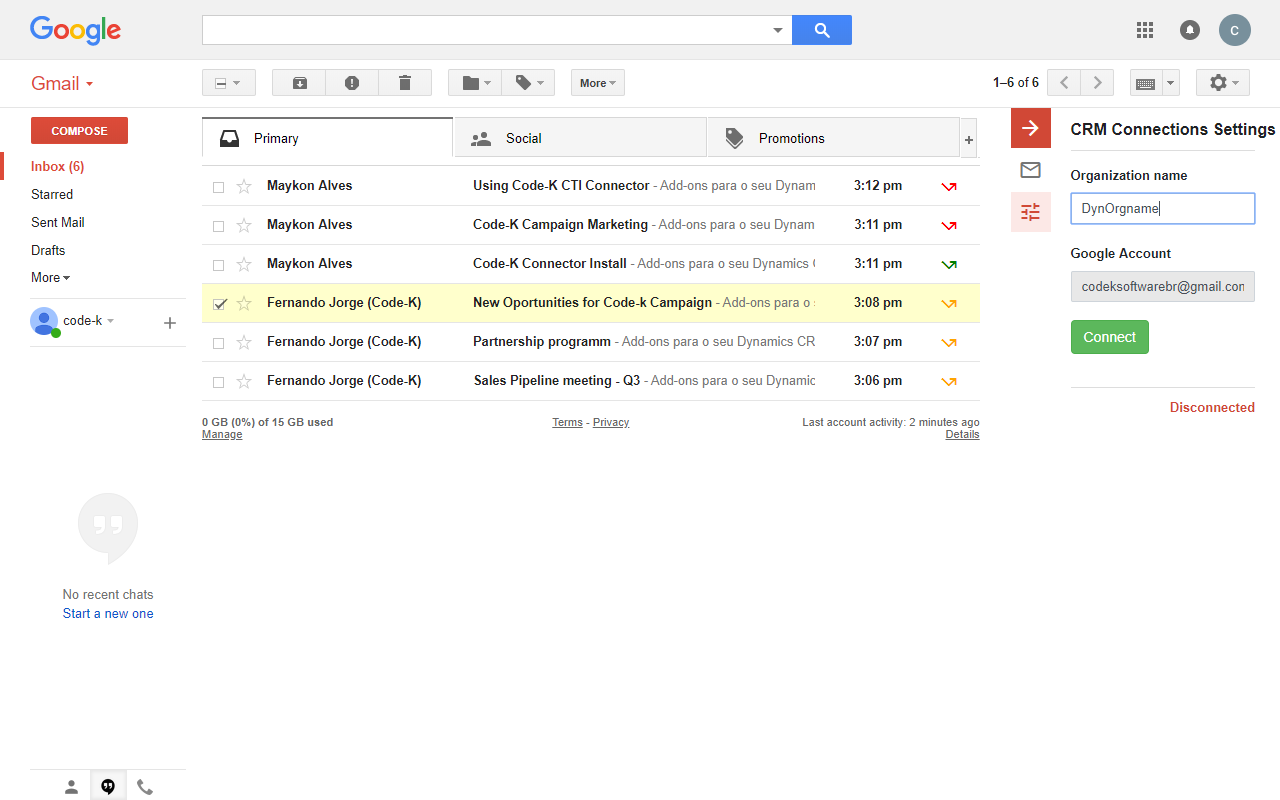
Task: Open the toolbar More dropdown
Action: click(x=598, y=83)
